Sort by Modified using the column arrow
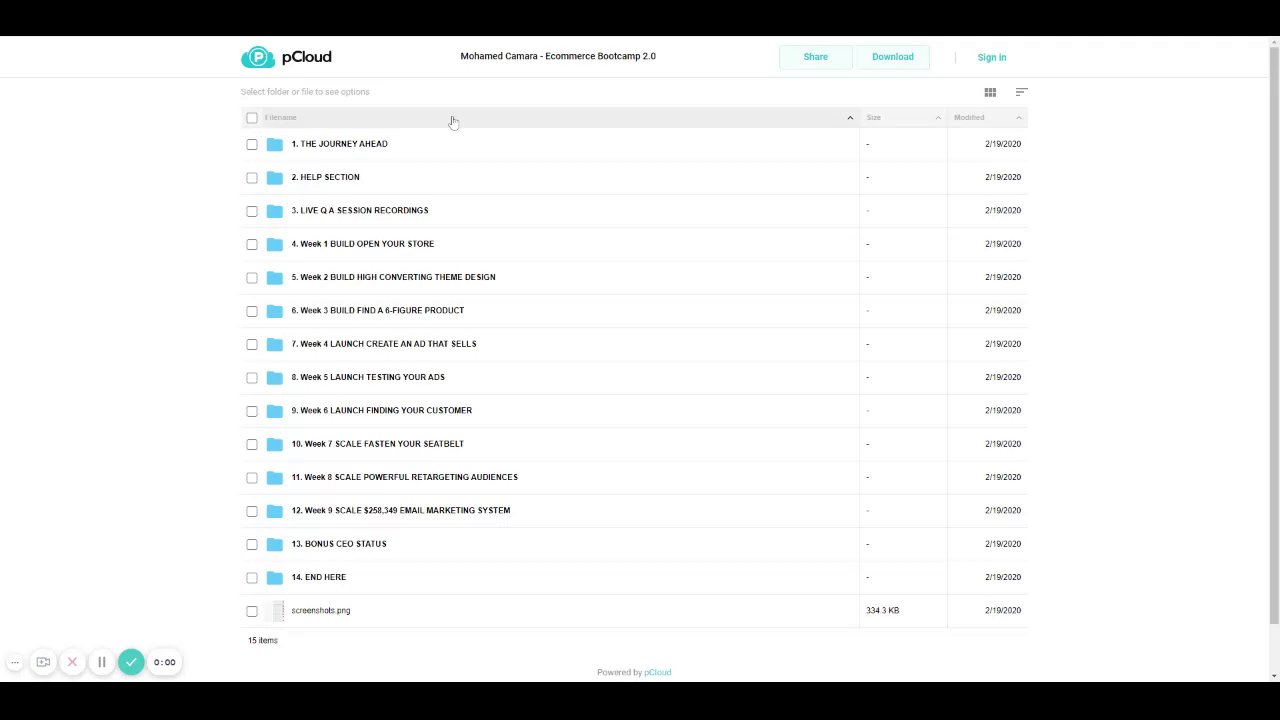The image size is (1280, 720). point(1019,118)
